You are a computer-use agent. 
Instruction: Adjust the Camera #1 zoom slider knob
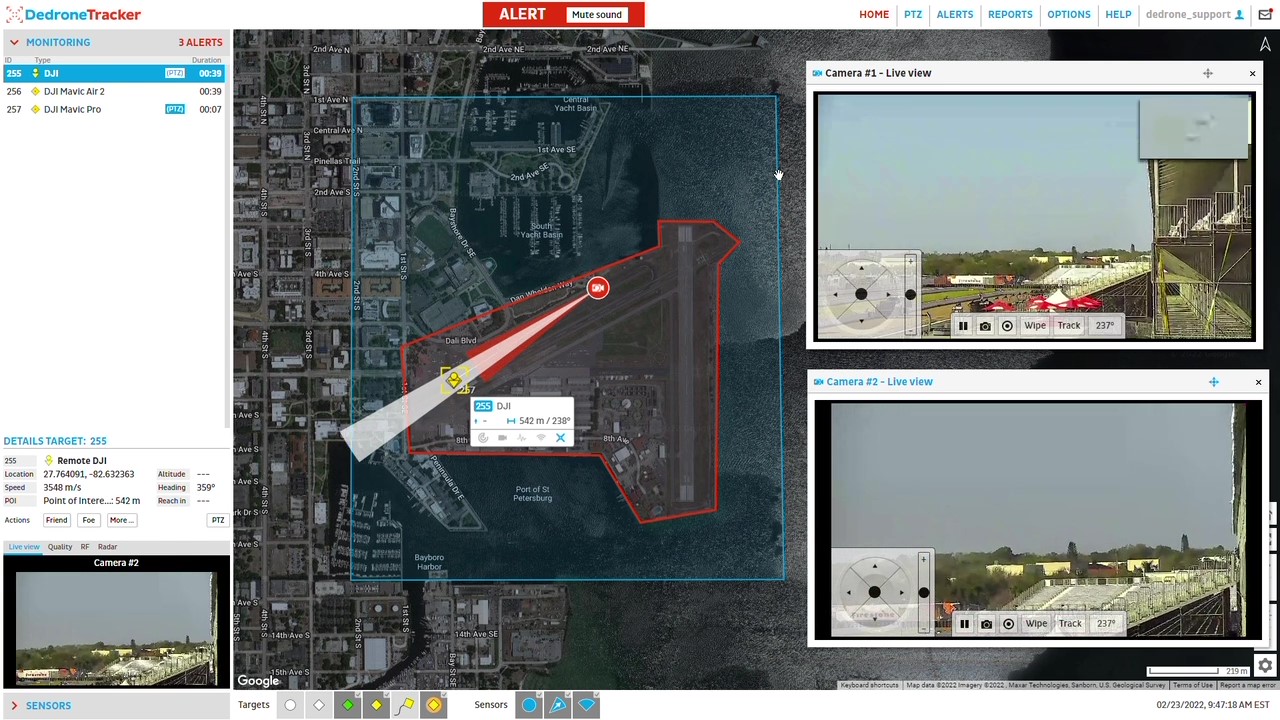910,294
